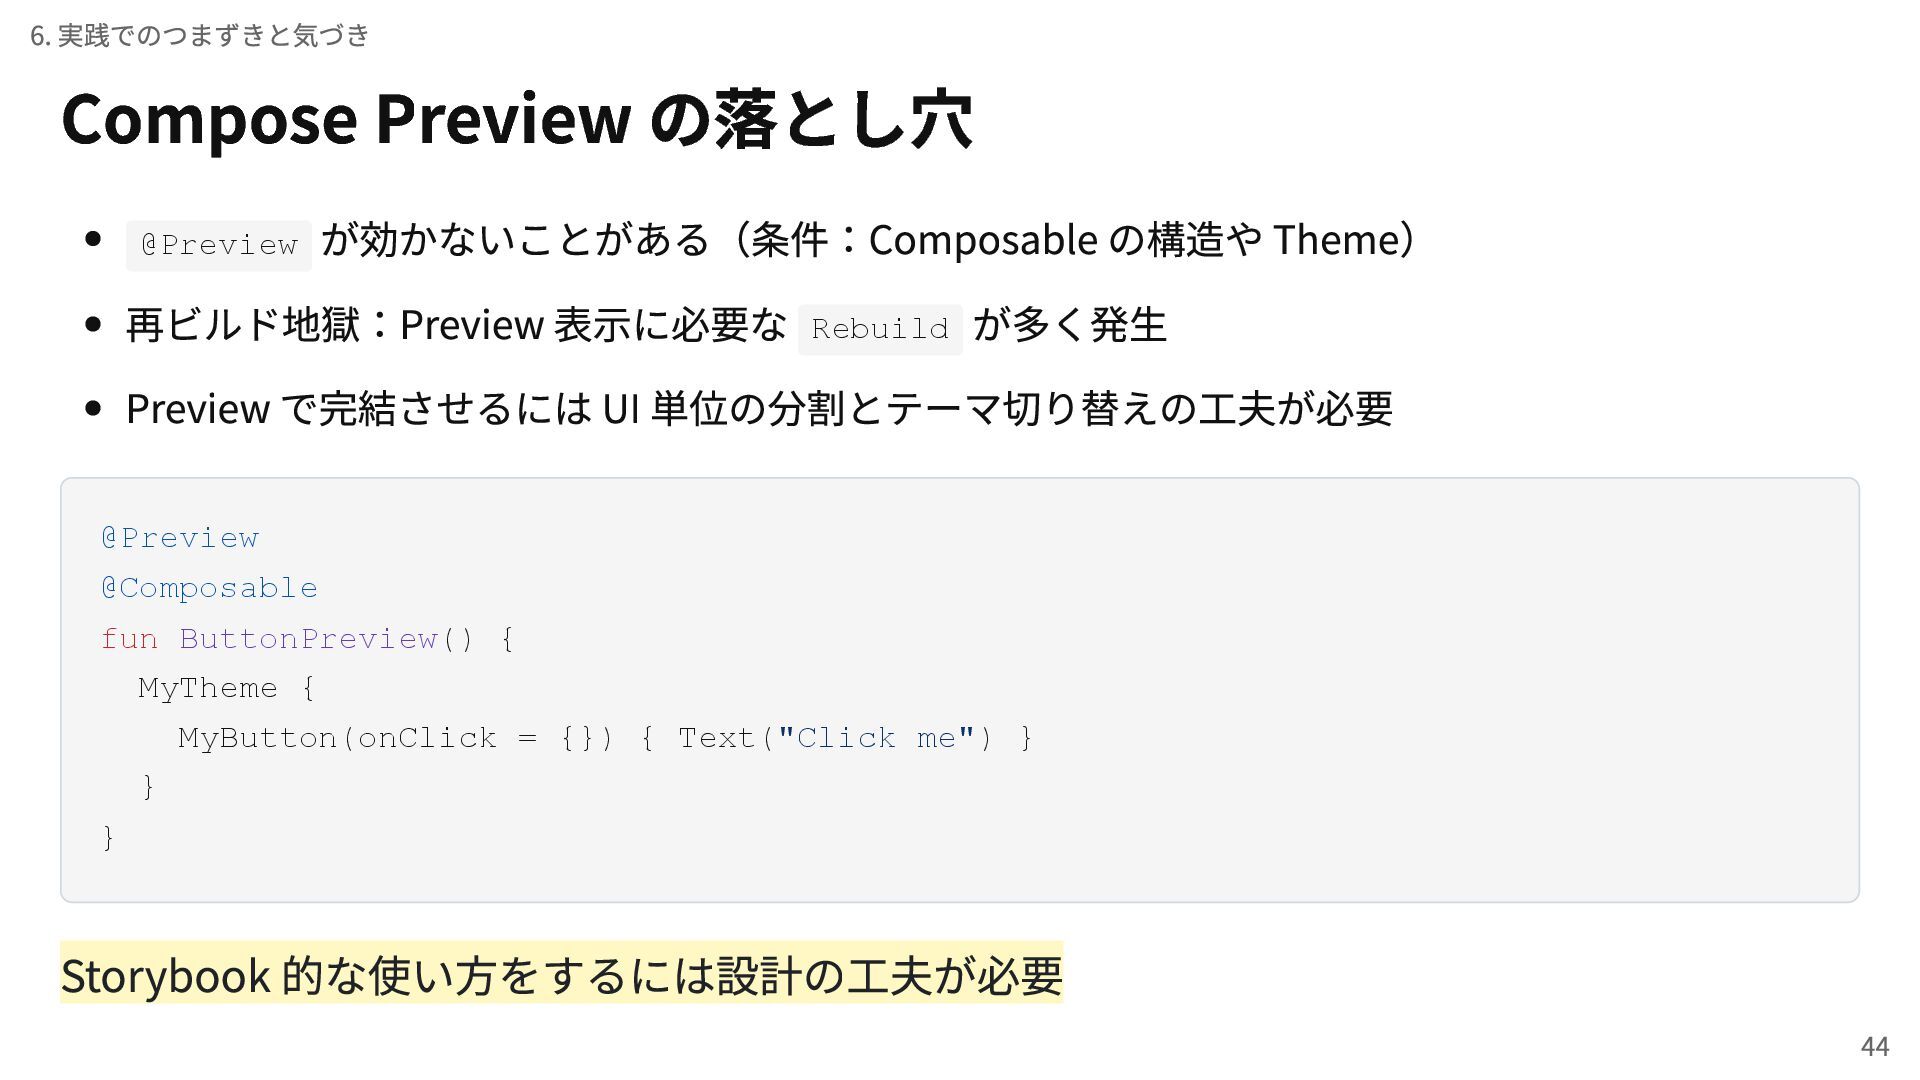The height and width of the screenshot is (1080, 1920).
Task: Click the ButtonPreview function name
Action: point(308,638)
